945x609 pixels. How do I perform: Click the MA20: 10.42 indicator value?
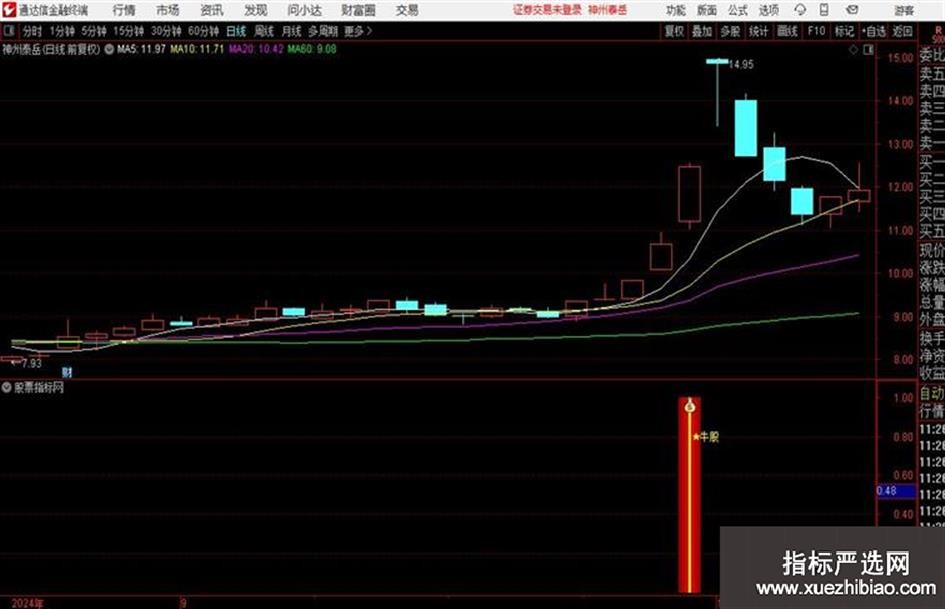pos(256,49)
